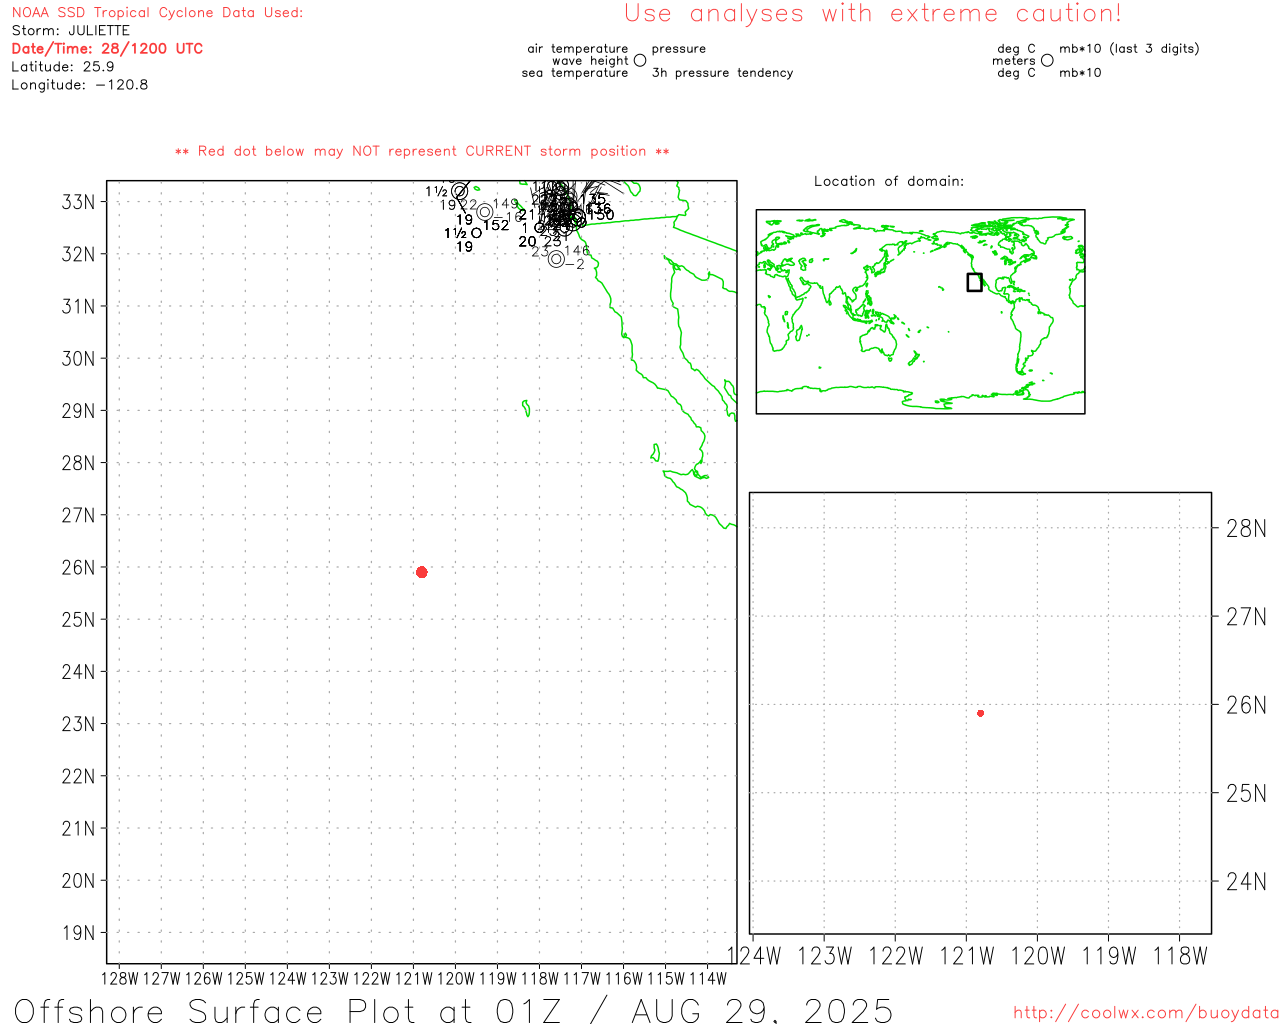Click the '3h pressure tendency' legend label
The height and width of the screenshot is (1024, 1280).
pos(722,73)
